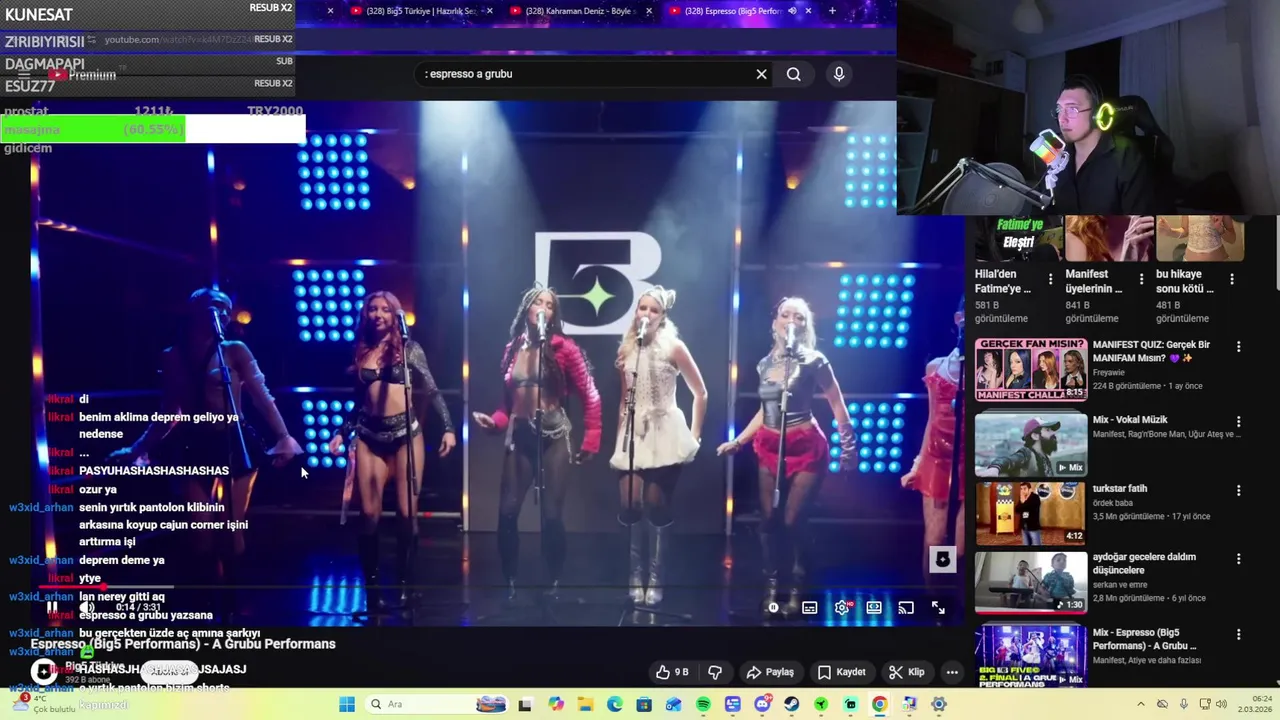Image resolution: width=1280 pixels, height=720 pixels.
Task: Dislike the video with thumbs down
Action: point(715,672)
